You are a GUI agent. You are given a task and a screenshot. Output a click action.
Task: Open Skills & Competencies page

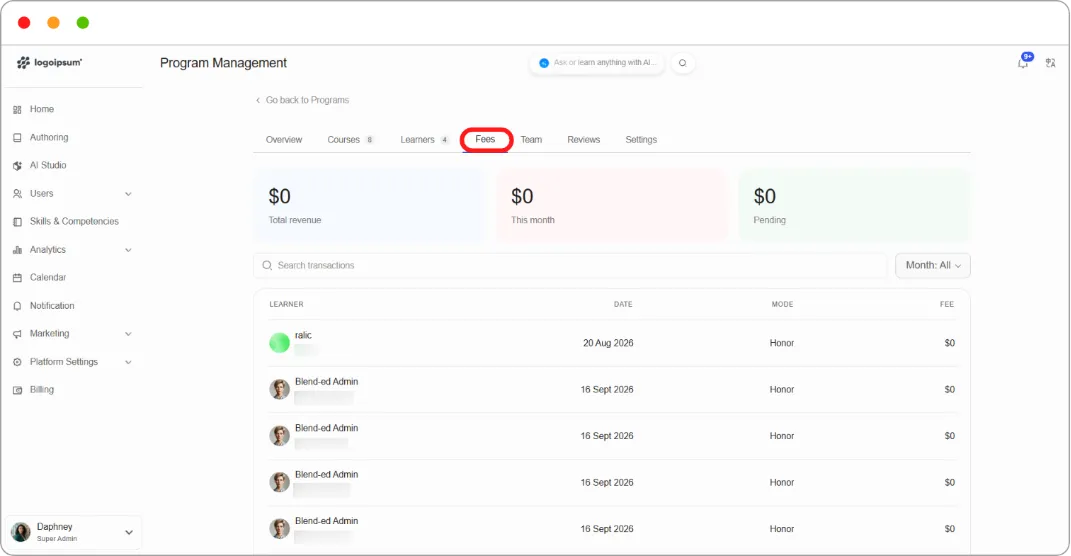(74, 221)
